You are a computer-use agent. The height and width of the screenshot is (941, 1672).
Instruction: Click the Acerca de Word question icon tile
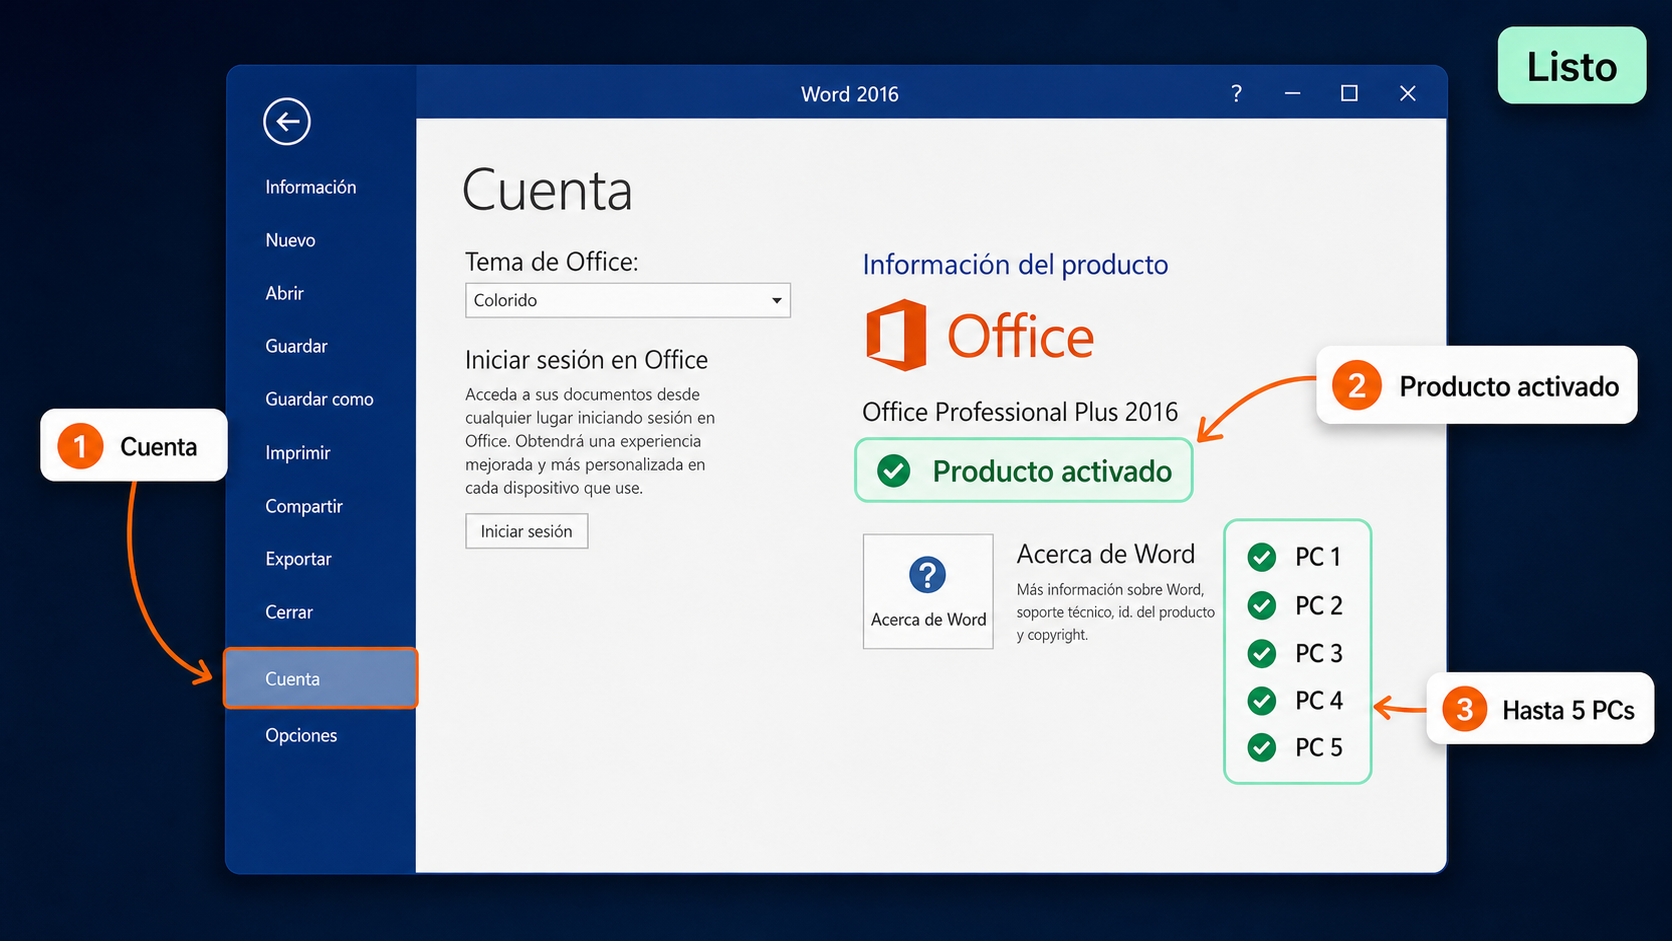click(x=928, y=591)
